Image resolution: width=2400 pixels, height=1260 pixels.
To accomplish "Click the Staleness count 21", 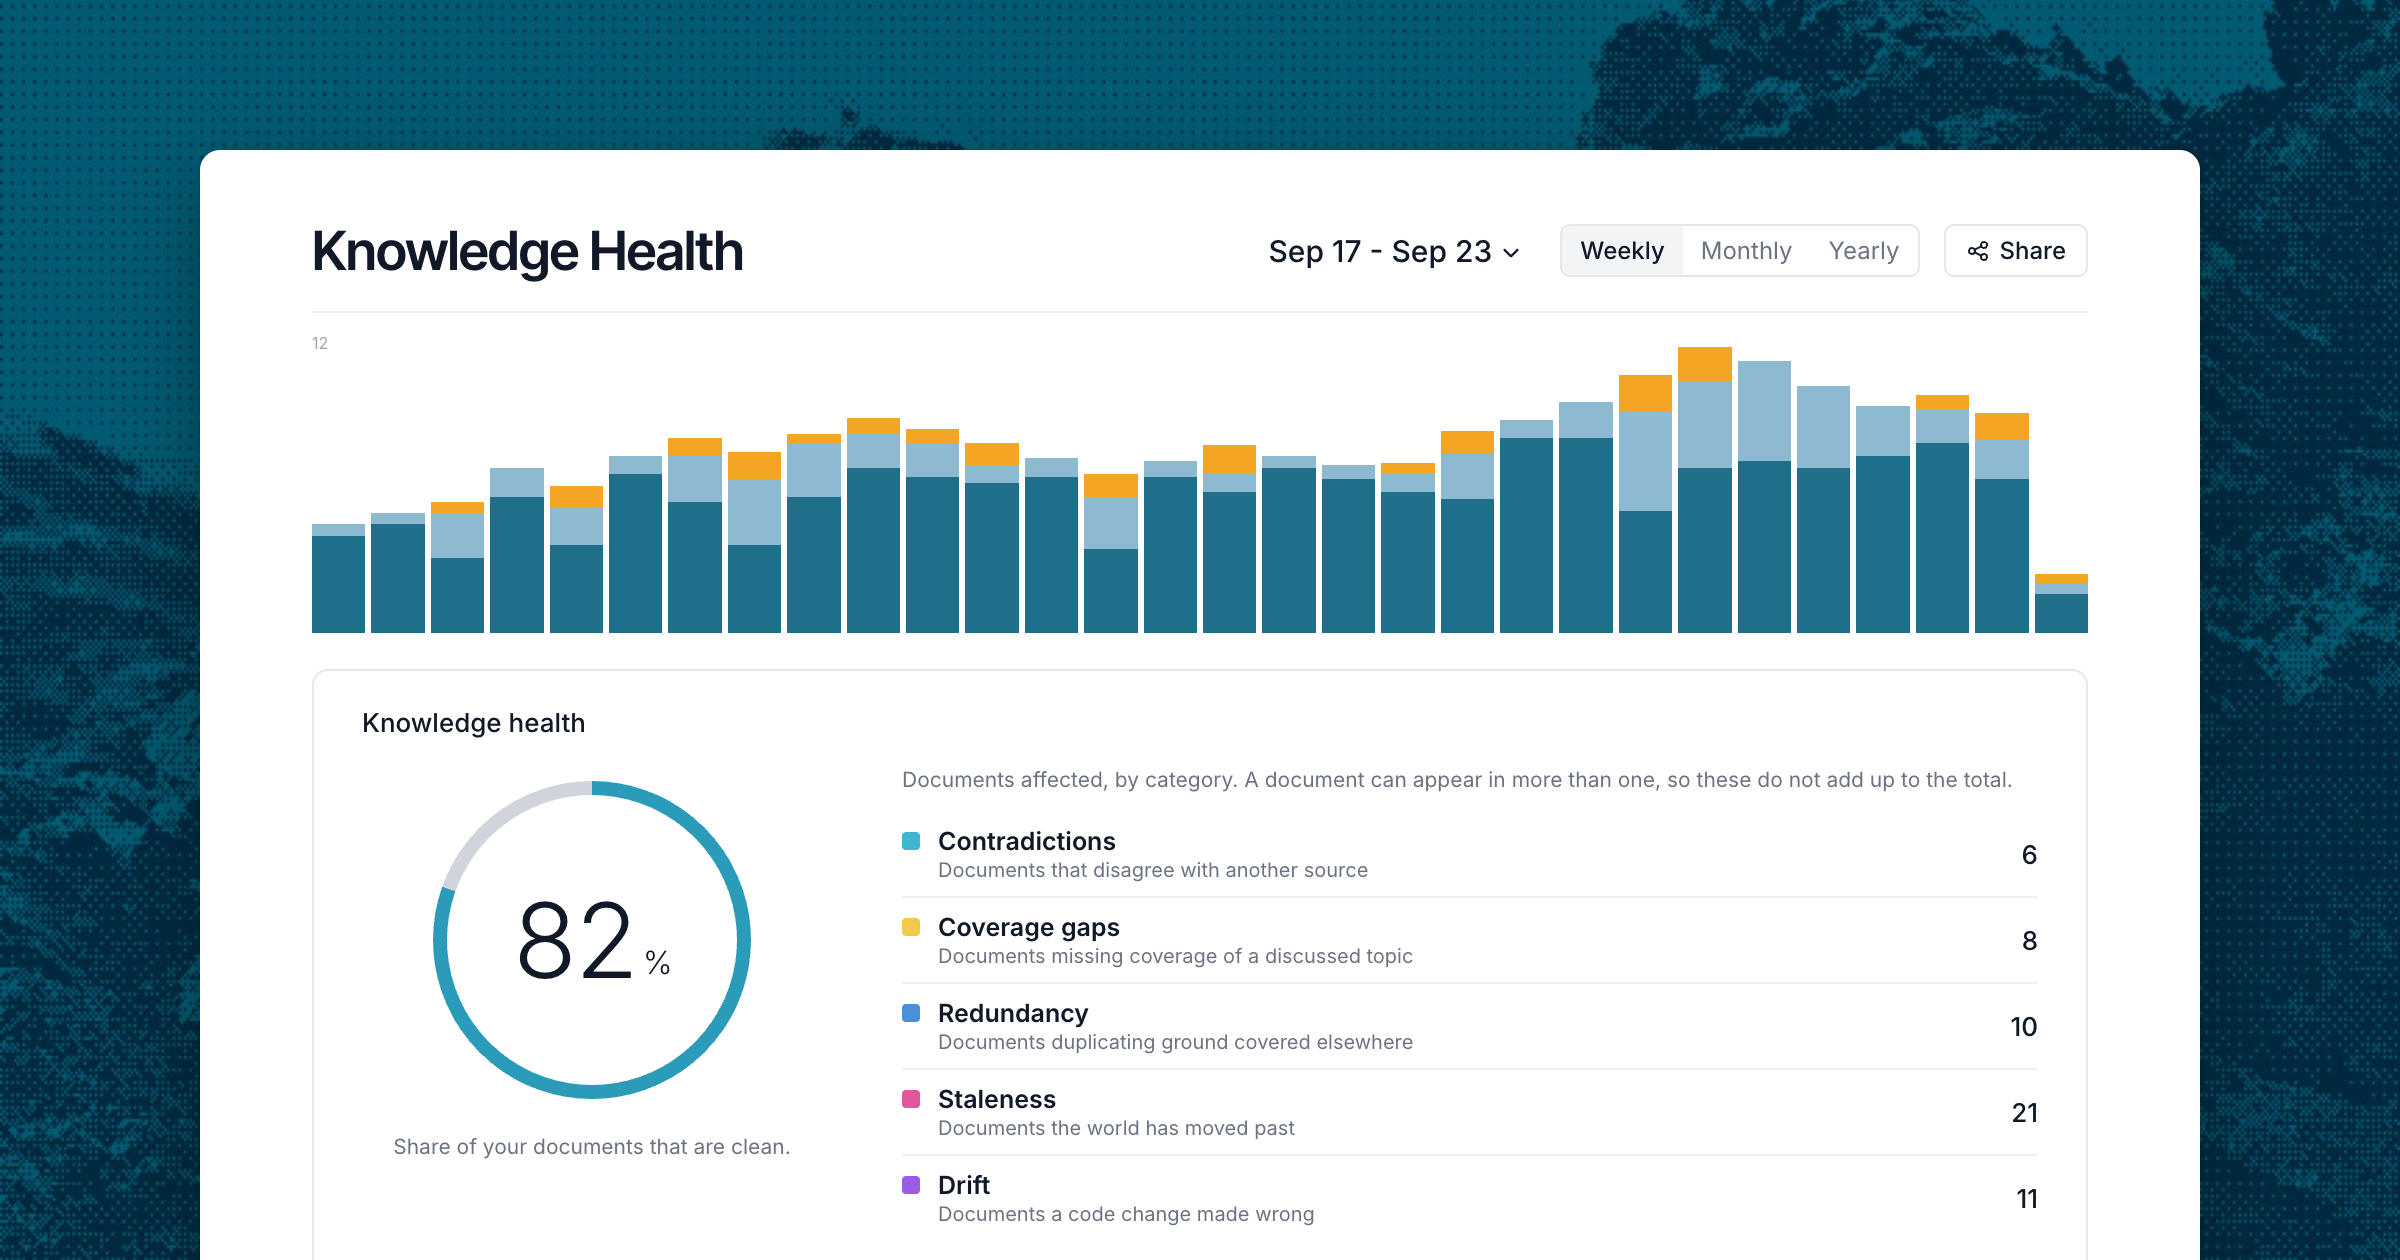I will click(2024, 1113).
